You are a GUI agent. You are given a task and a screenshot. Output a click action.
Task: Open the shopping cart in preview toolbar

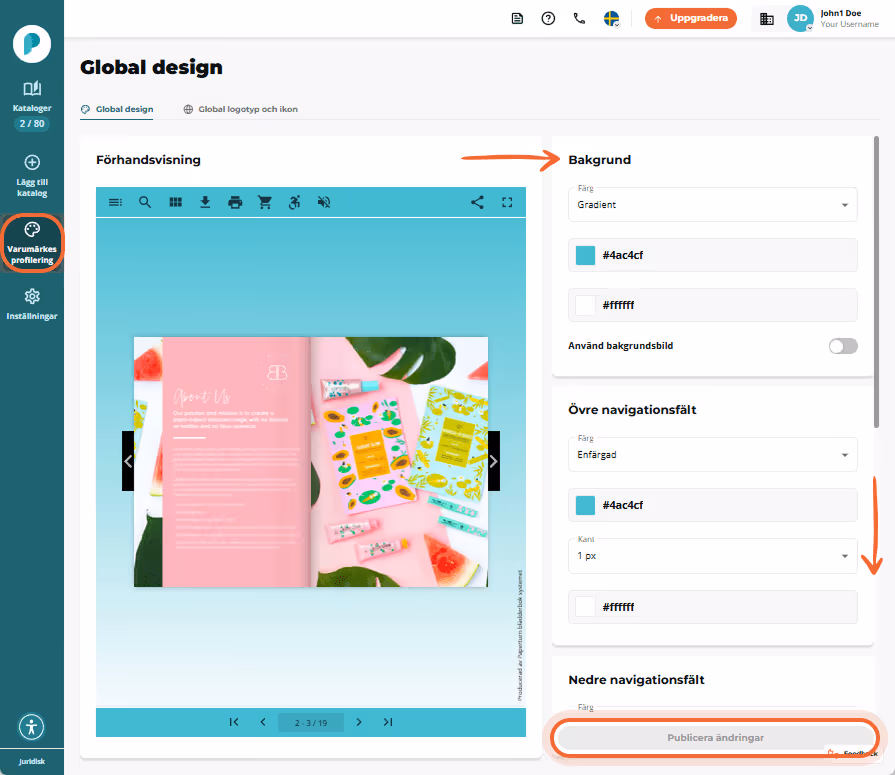pyautogui.click(x=265, y=202)
